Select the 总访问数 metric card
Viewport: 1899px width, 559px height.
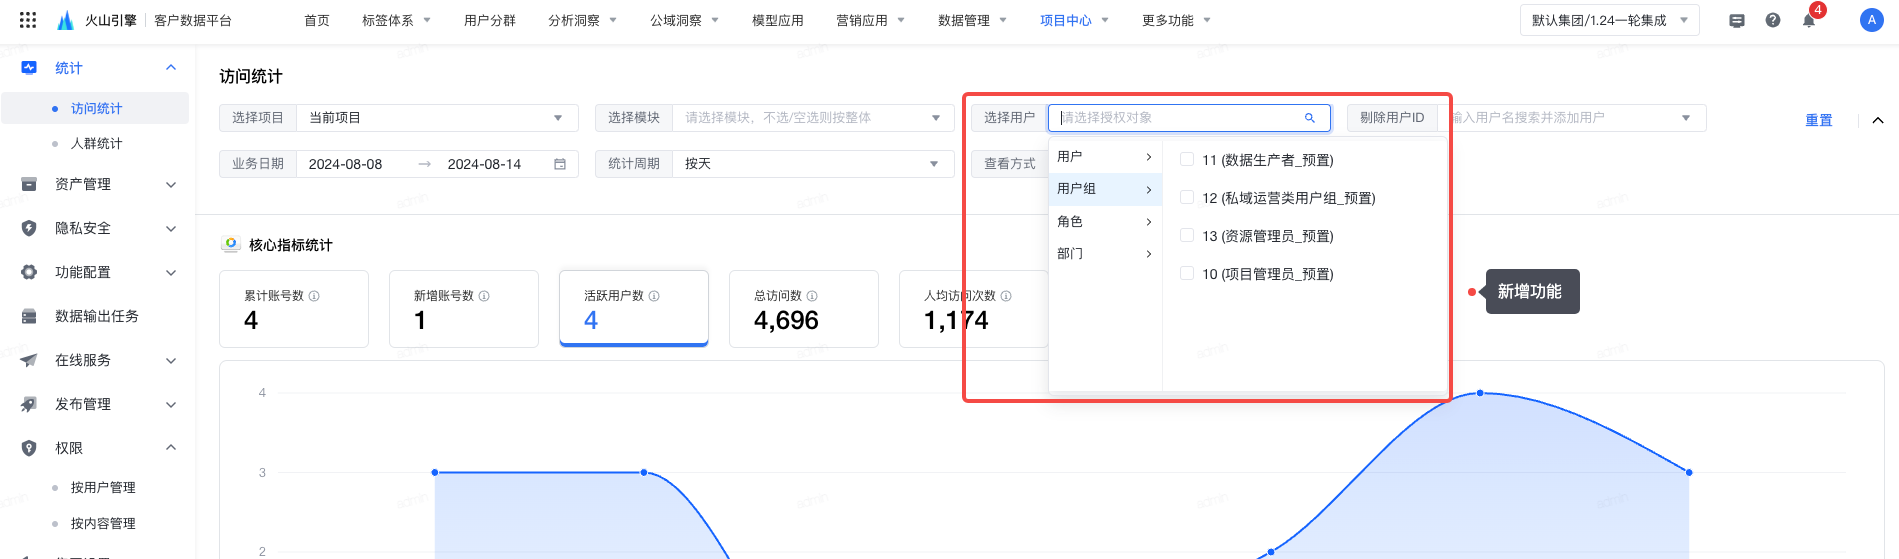(x=804, y=309)
